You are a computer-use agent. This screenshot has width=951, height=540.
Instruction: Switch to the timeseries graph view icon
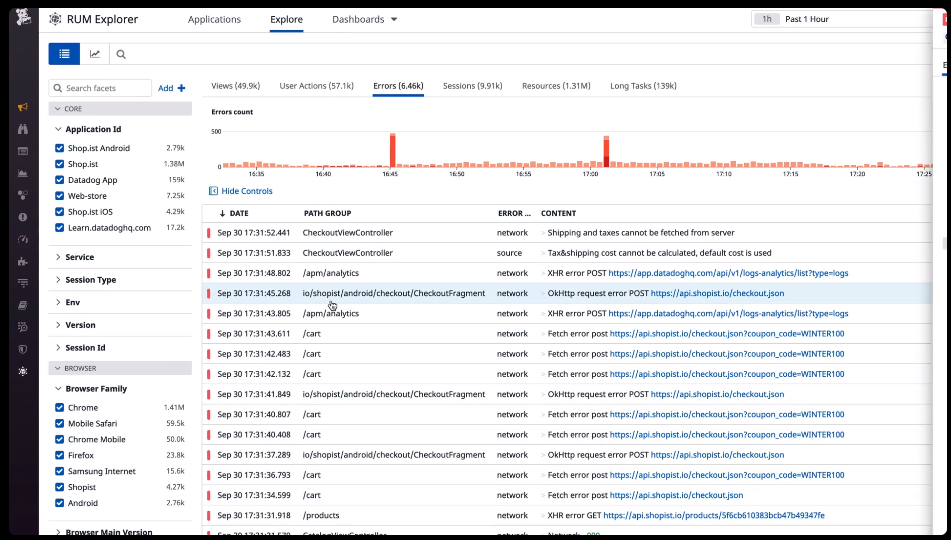95,54
